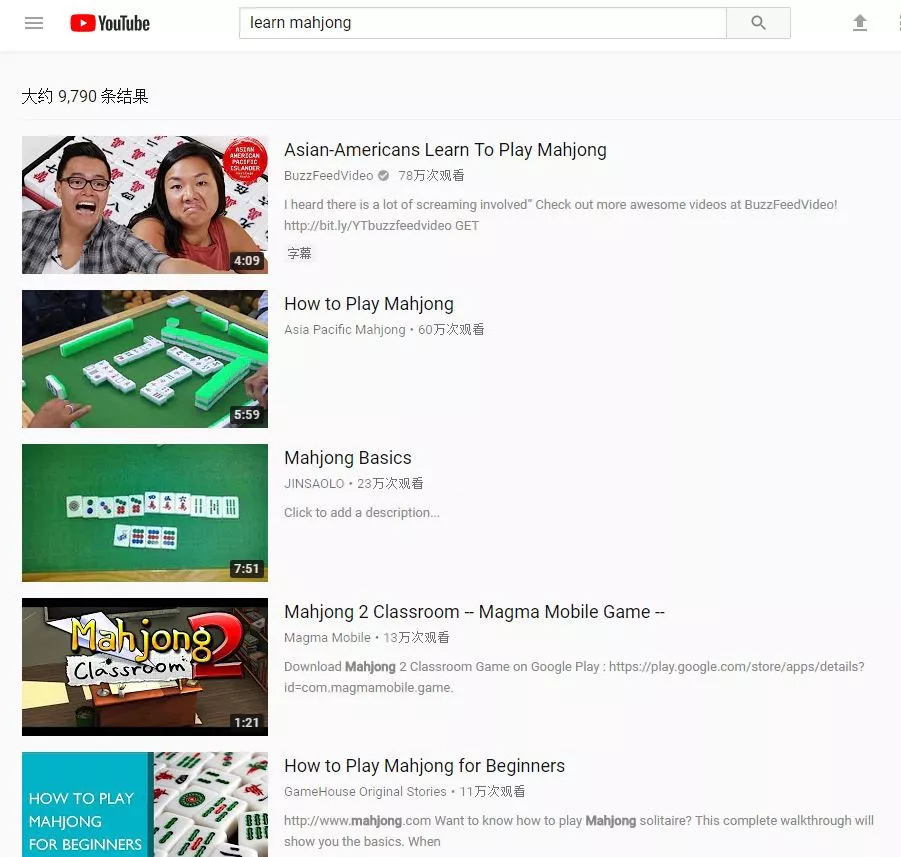Focus the search box containing learn mahjong

pos(483,23)
